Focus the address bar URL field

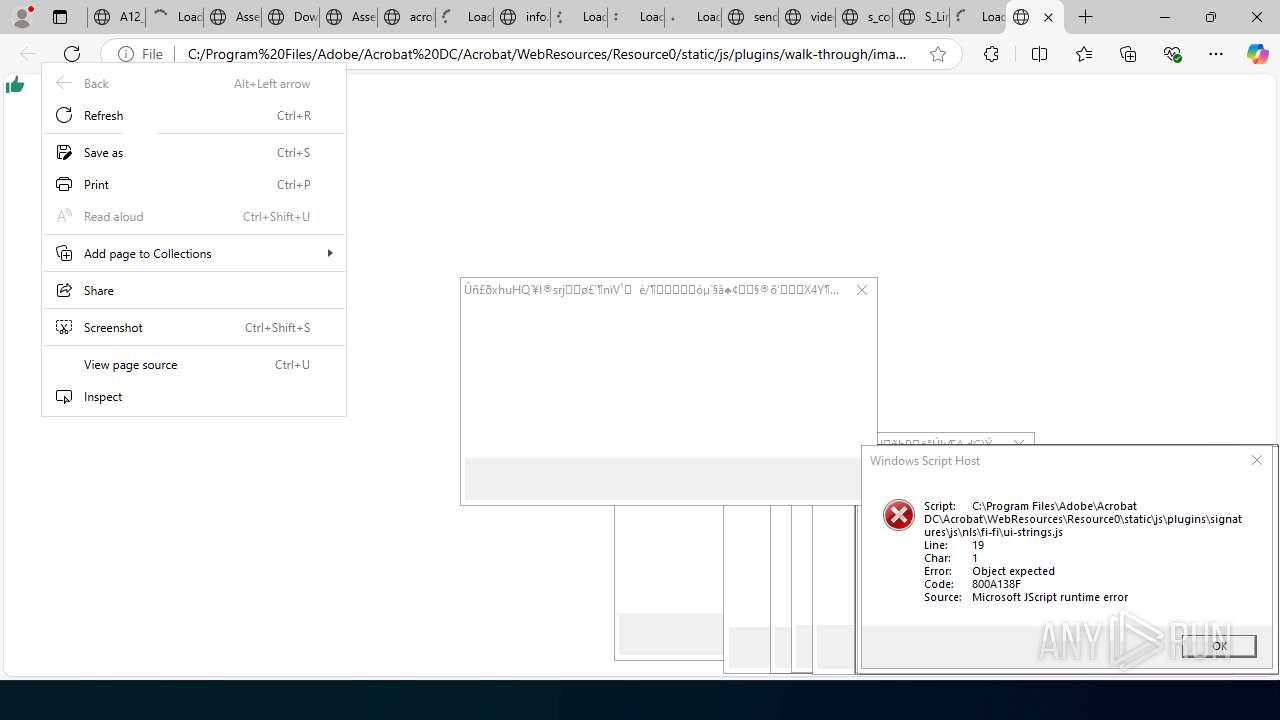click(x=547, y=54)
